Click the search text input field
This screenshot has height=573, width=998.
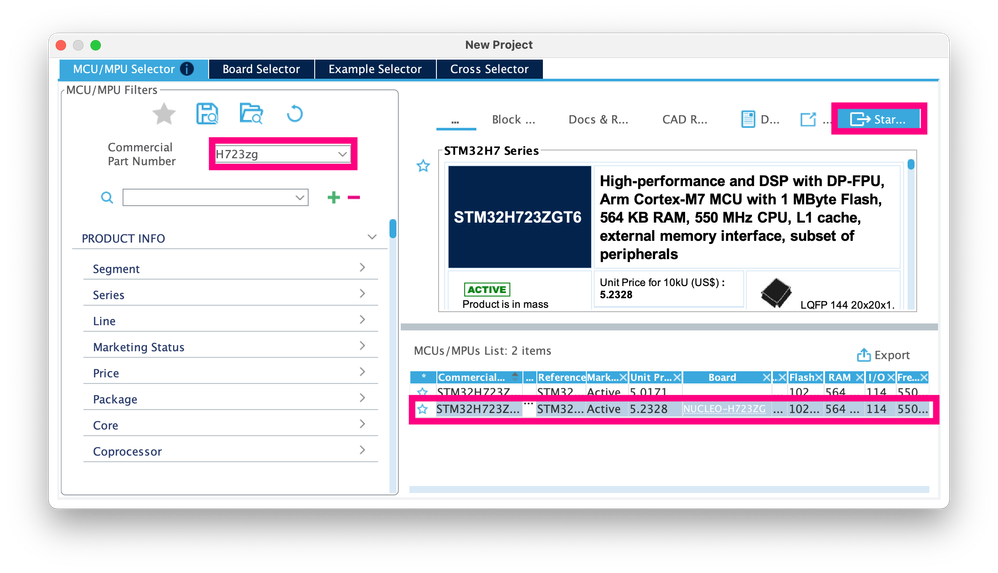pyautogui.click(x=208, y=197)
